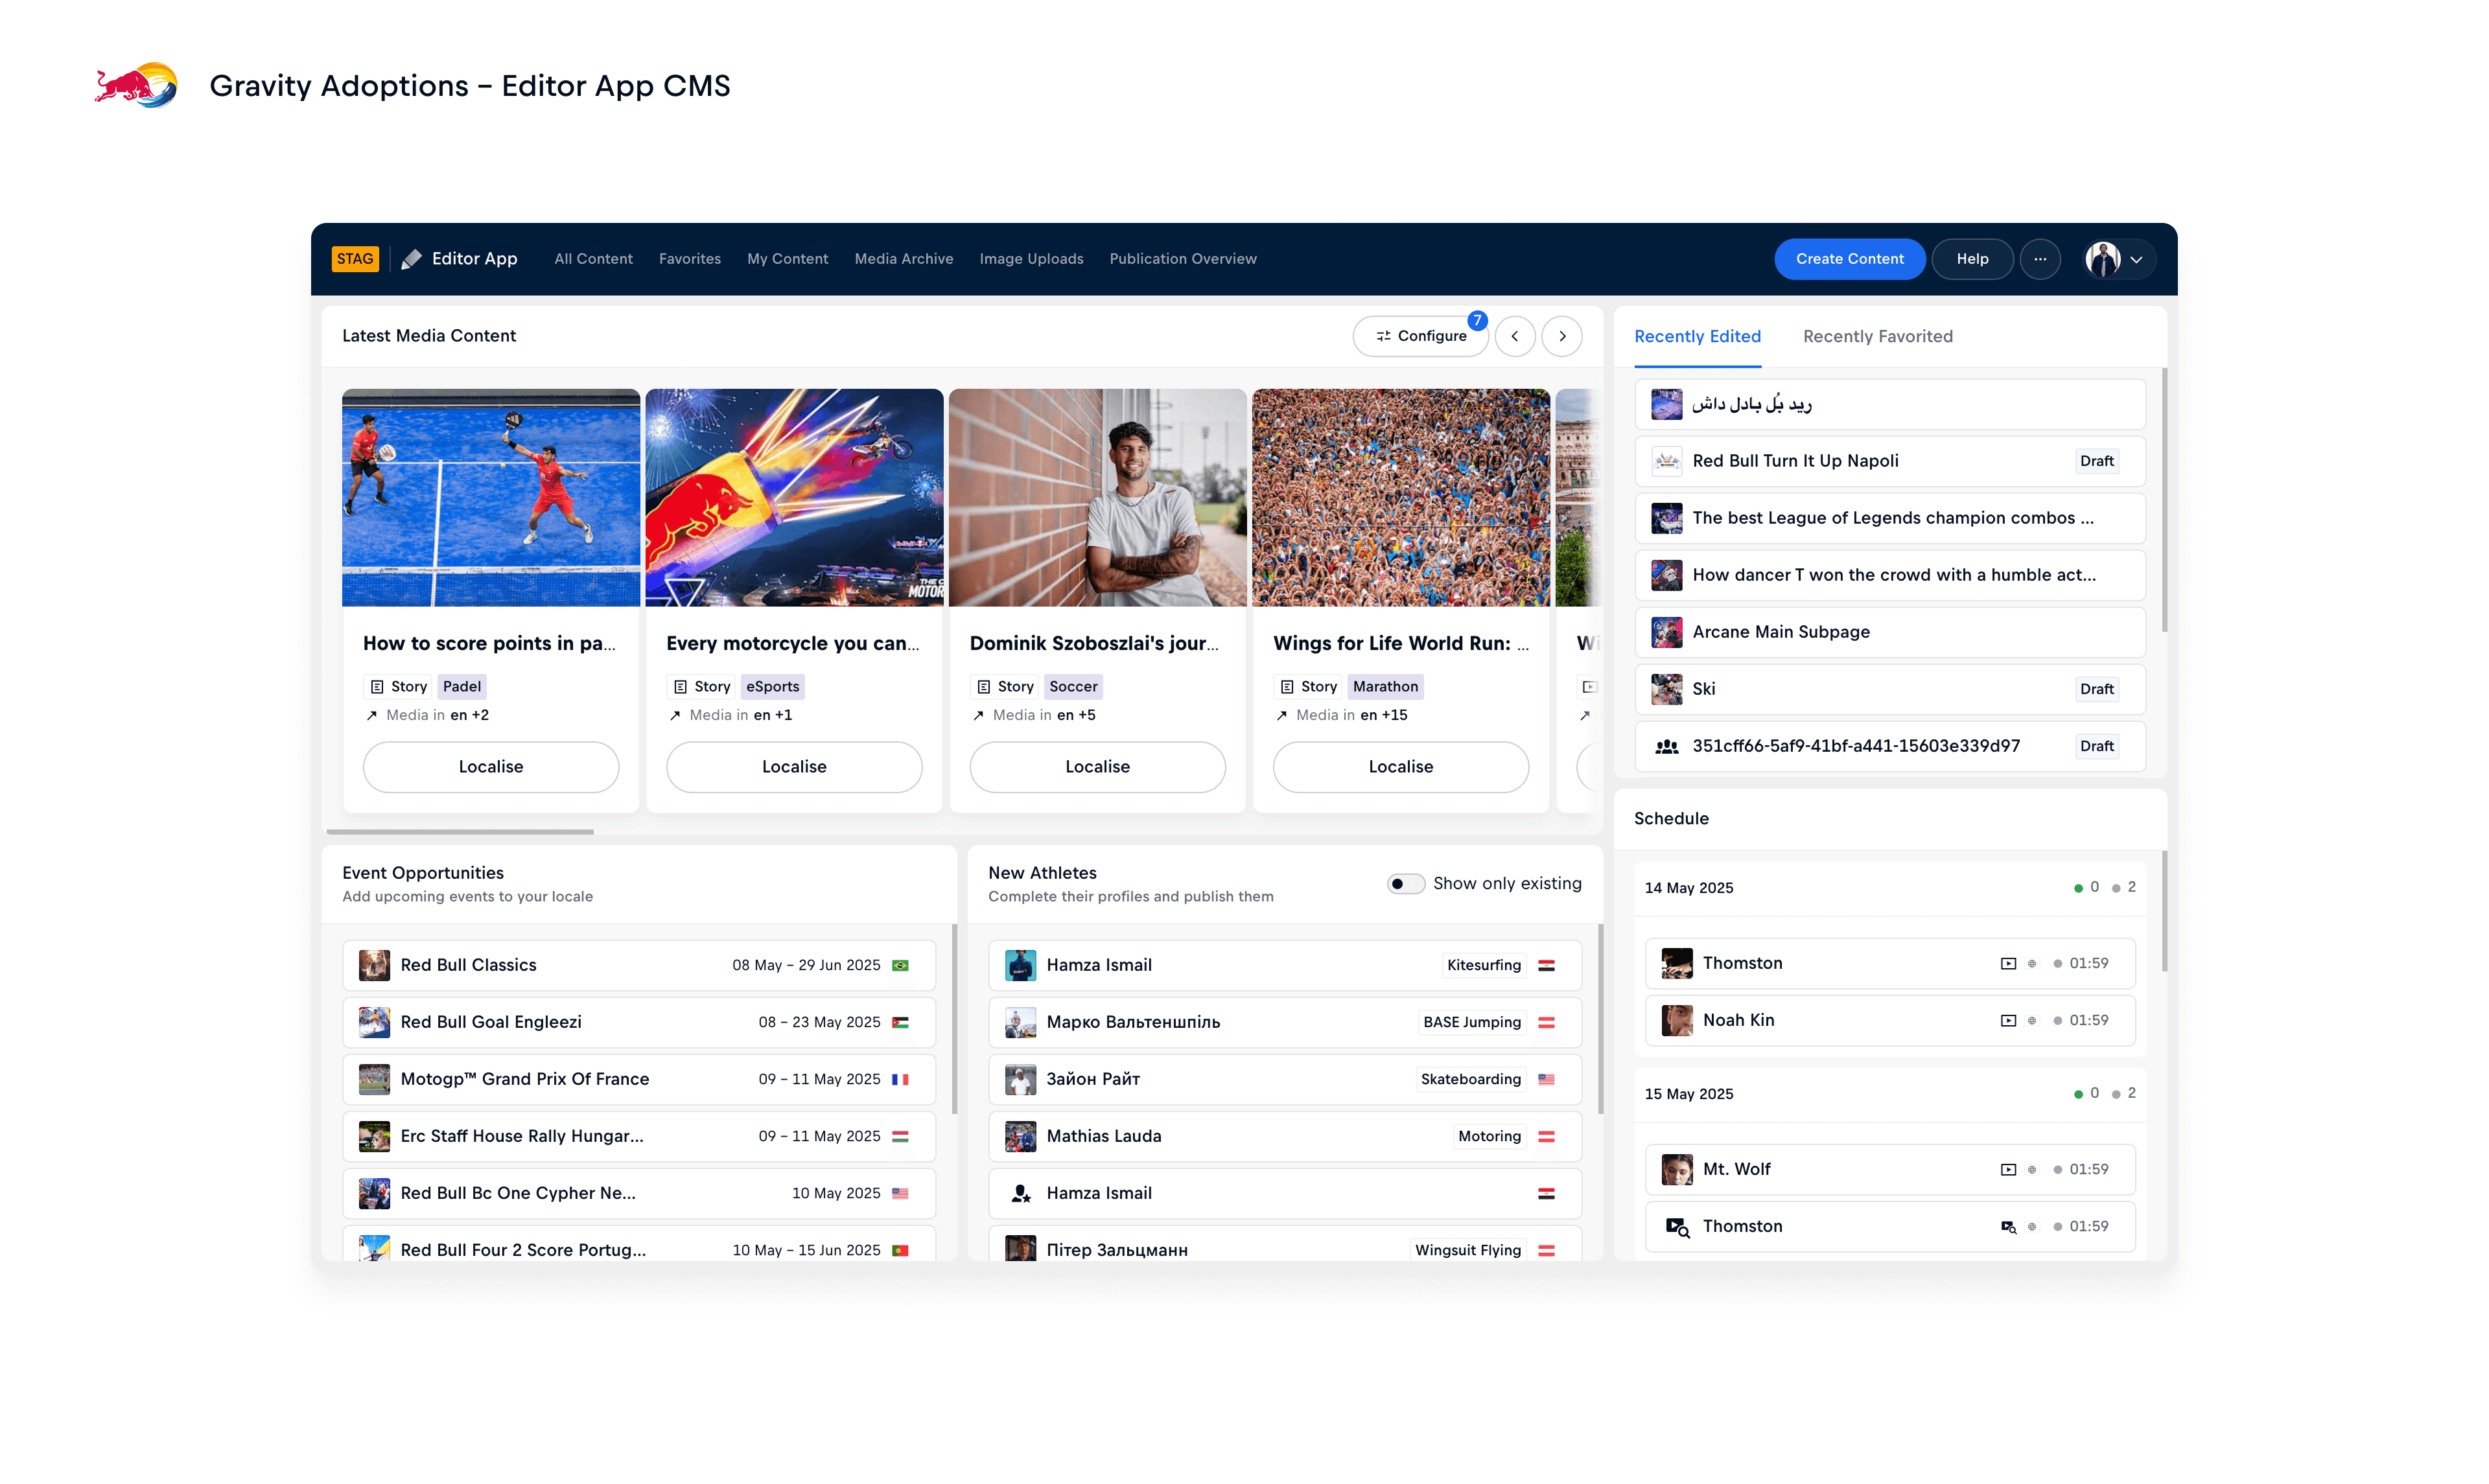Click France flag next to Motogp Grand Prix
2489x1484 pixels.
click(x=900, y=1079)
